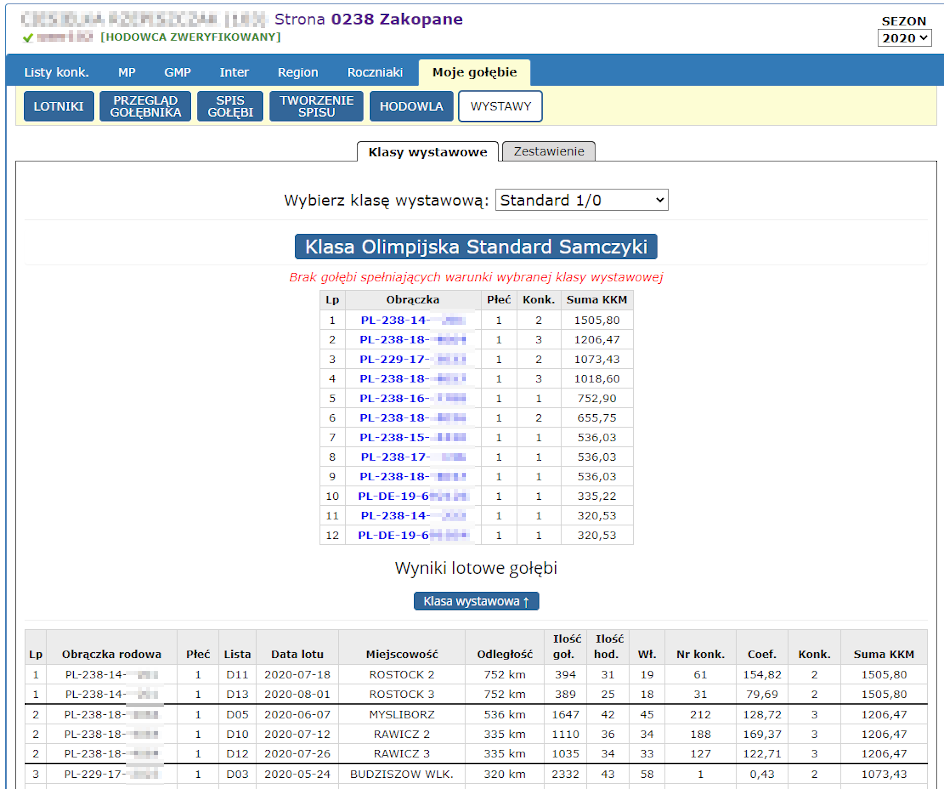Viewport: 944px width, 789px height.
Task: Open the MP tab
Action: (127, 72)
